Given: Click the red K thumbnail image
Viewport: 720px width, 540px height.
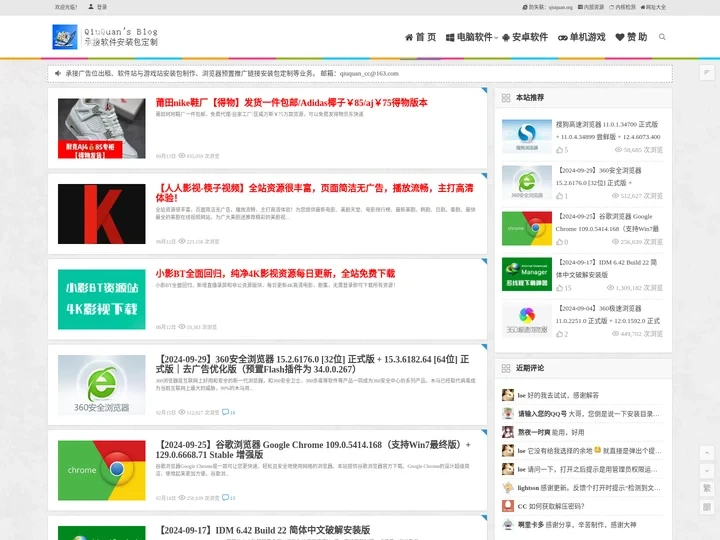Looking at the screenshot, I should 101,214.
